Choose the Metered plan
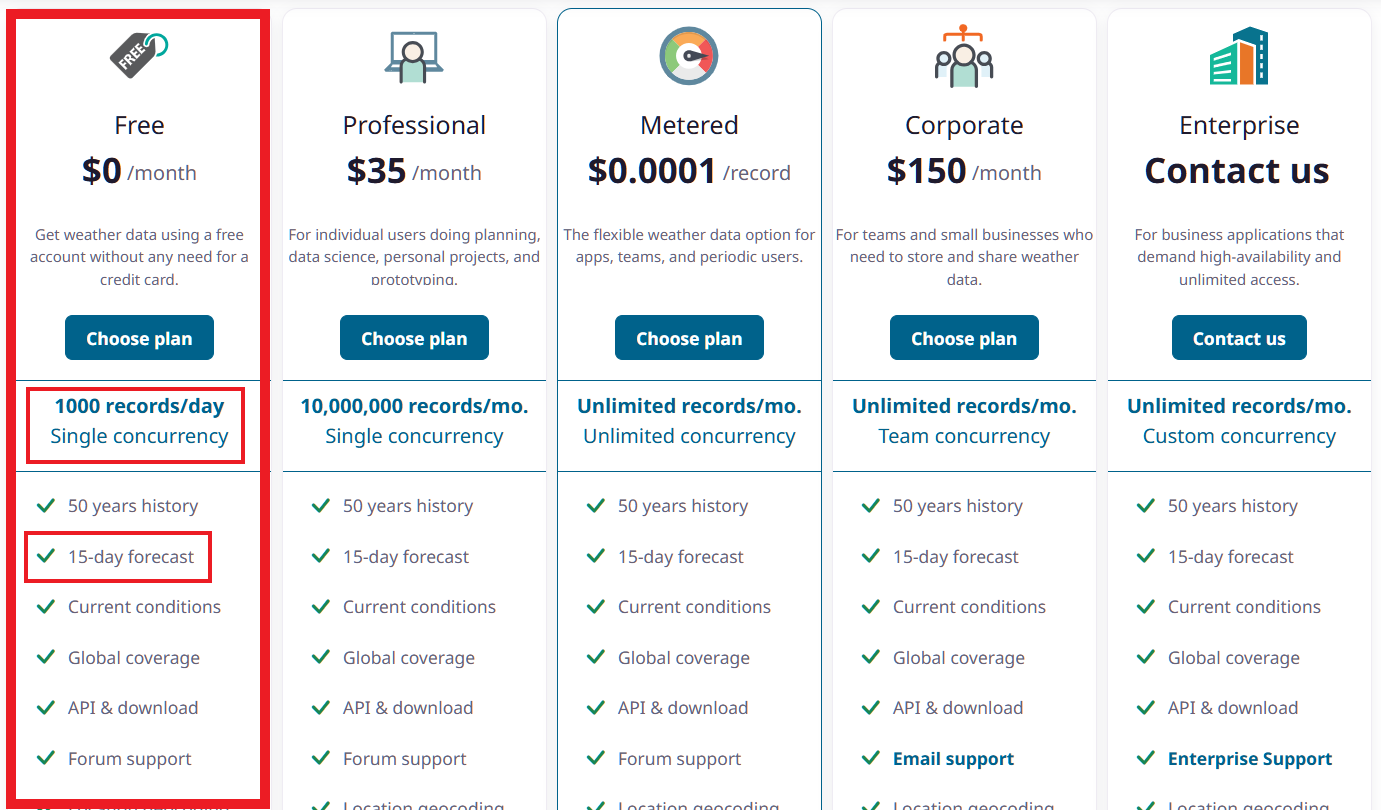Image resolution: width=1381 pixels, height=810 pixels. coord(689,338)
